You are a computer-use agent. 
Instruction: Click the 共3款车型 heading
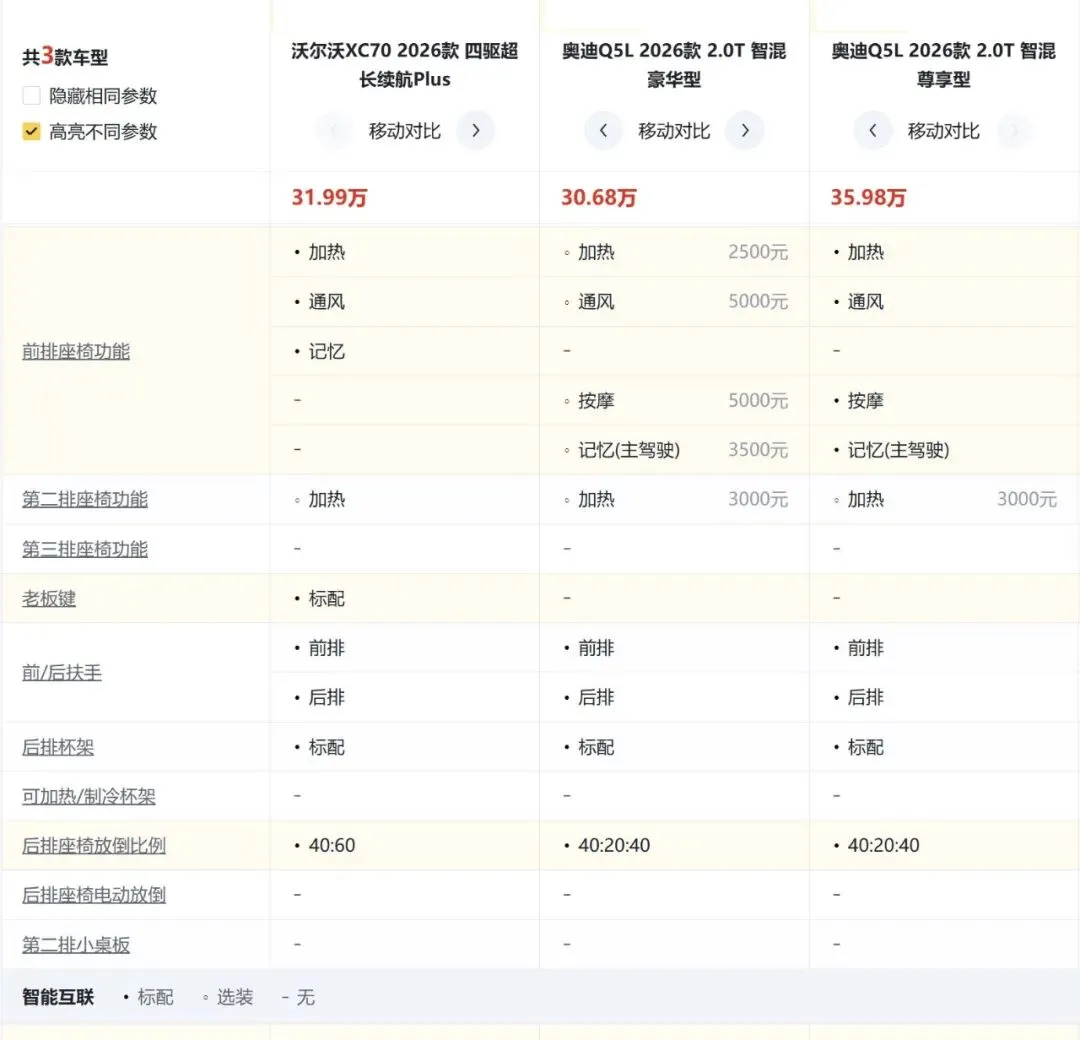(65, 56)
